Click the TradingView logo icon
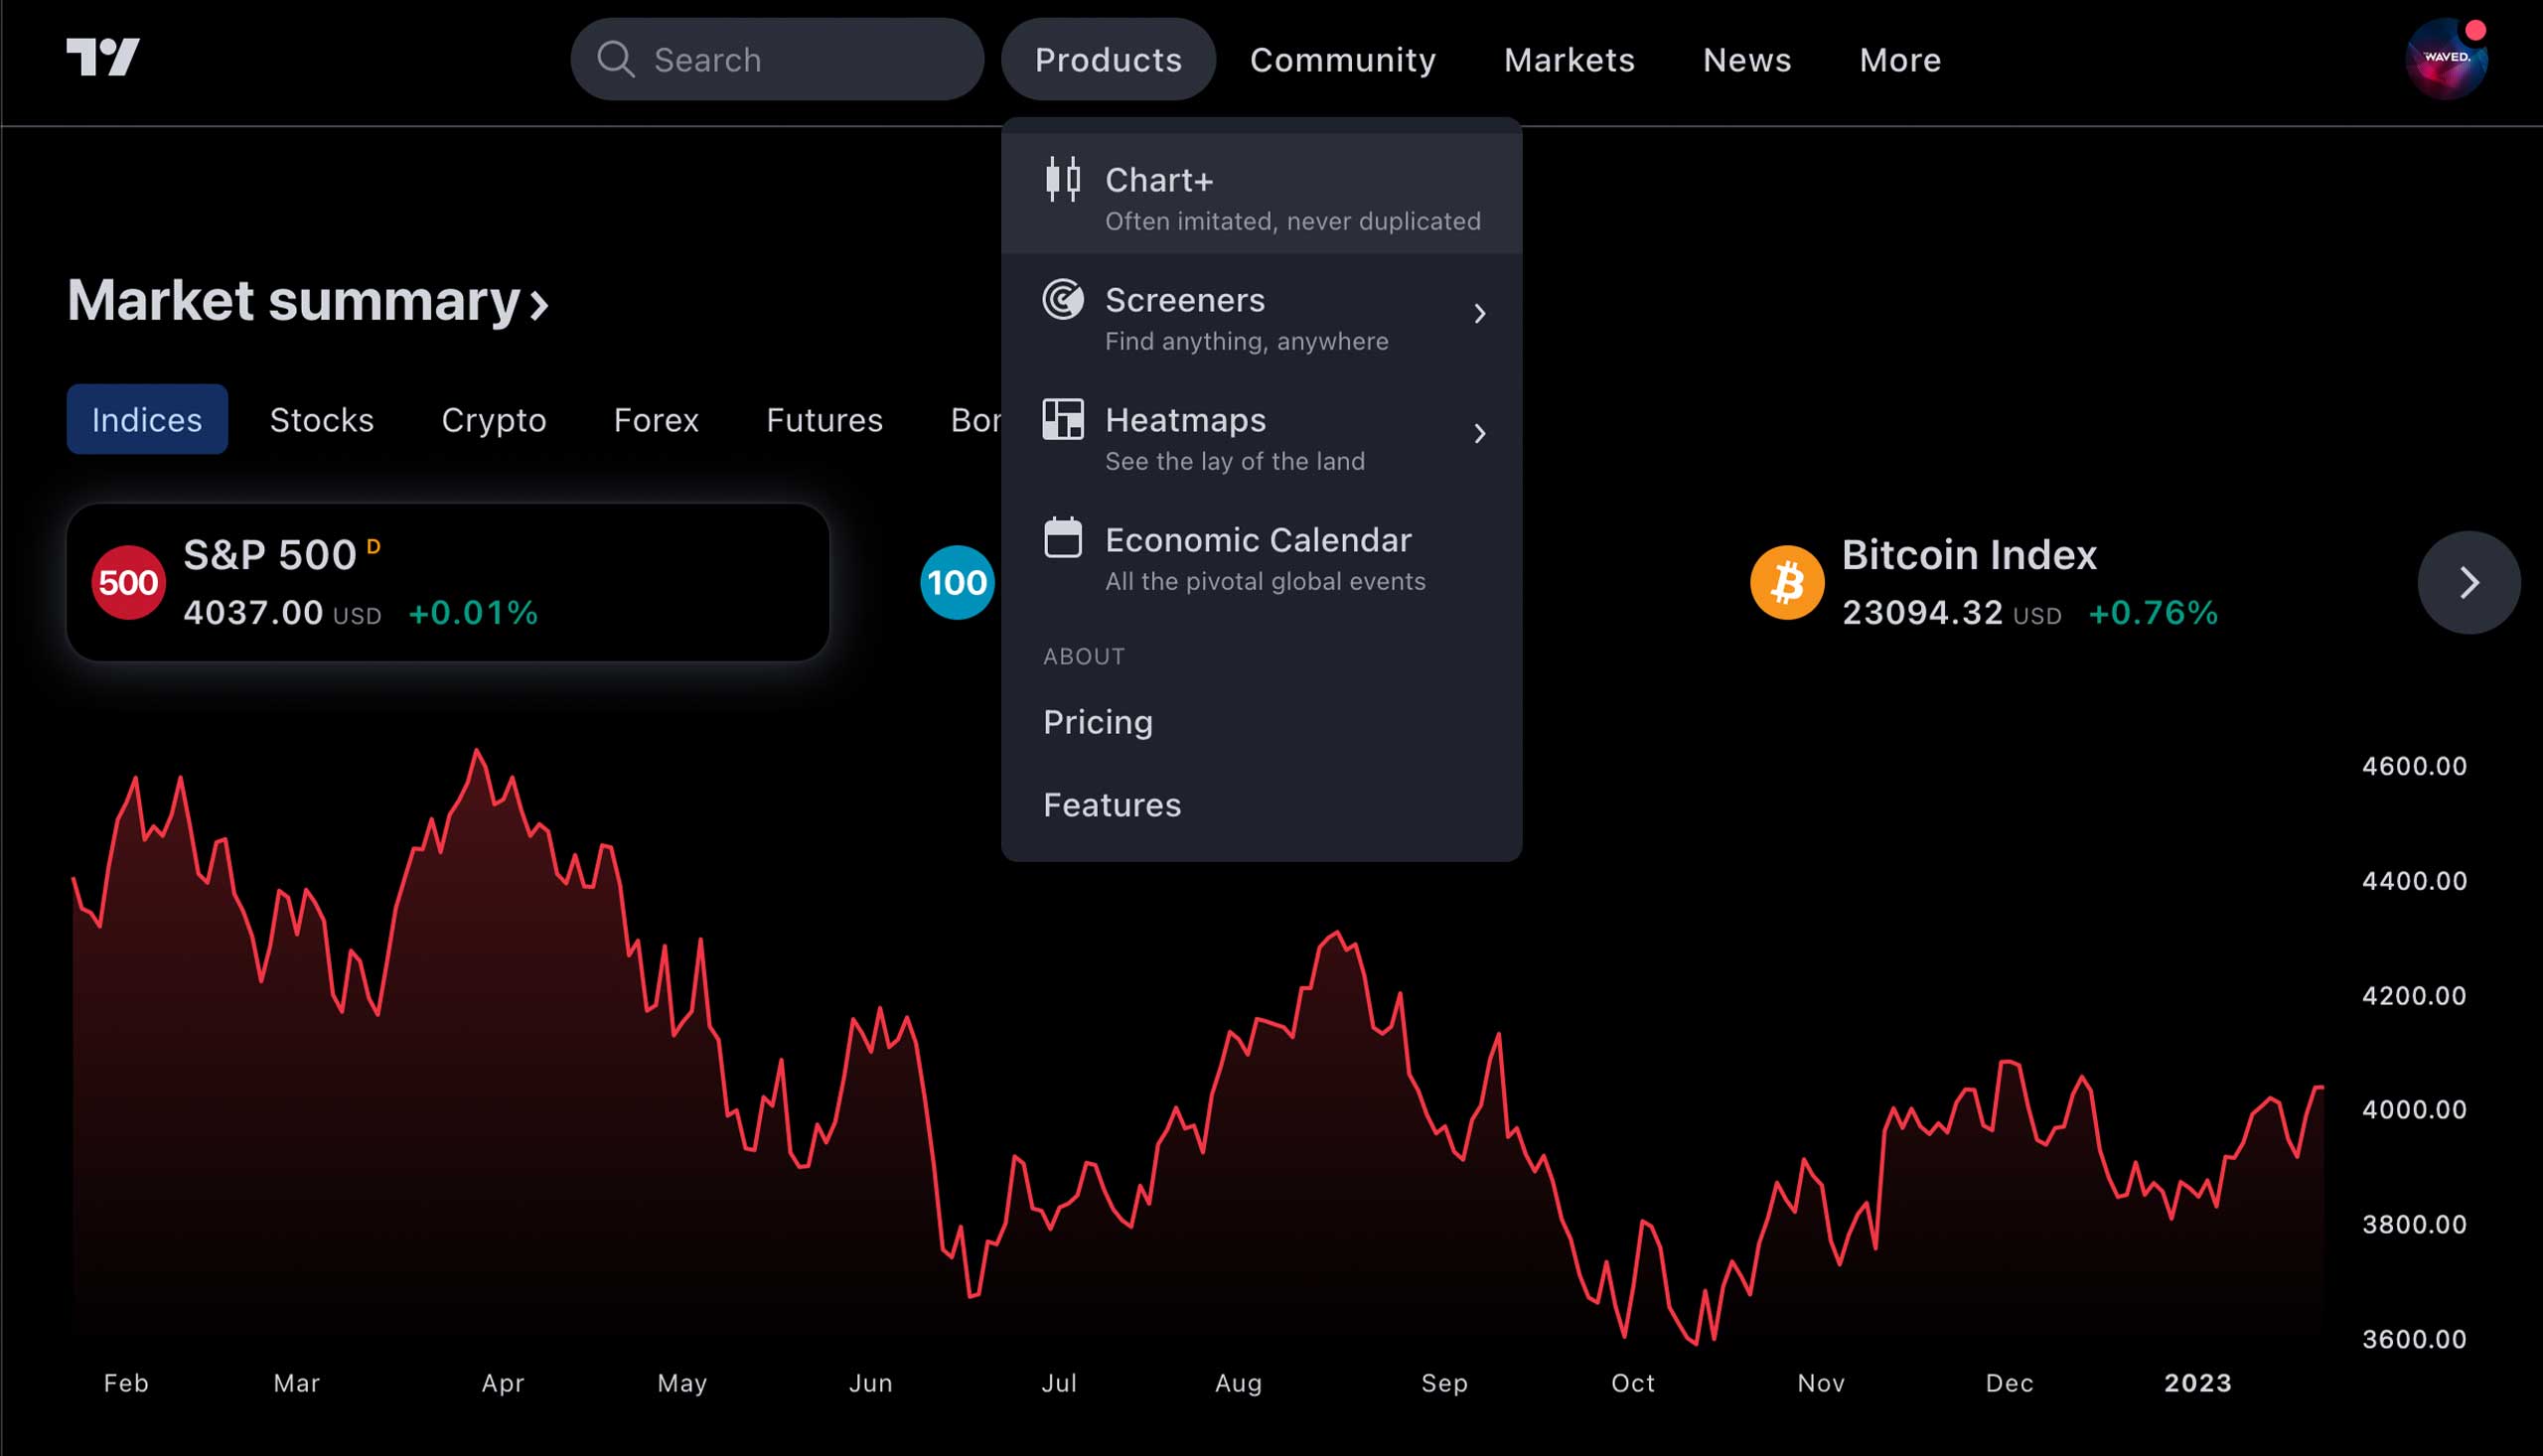 point(103,57)
